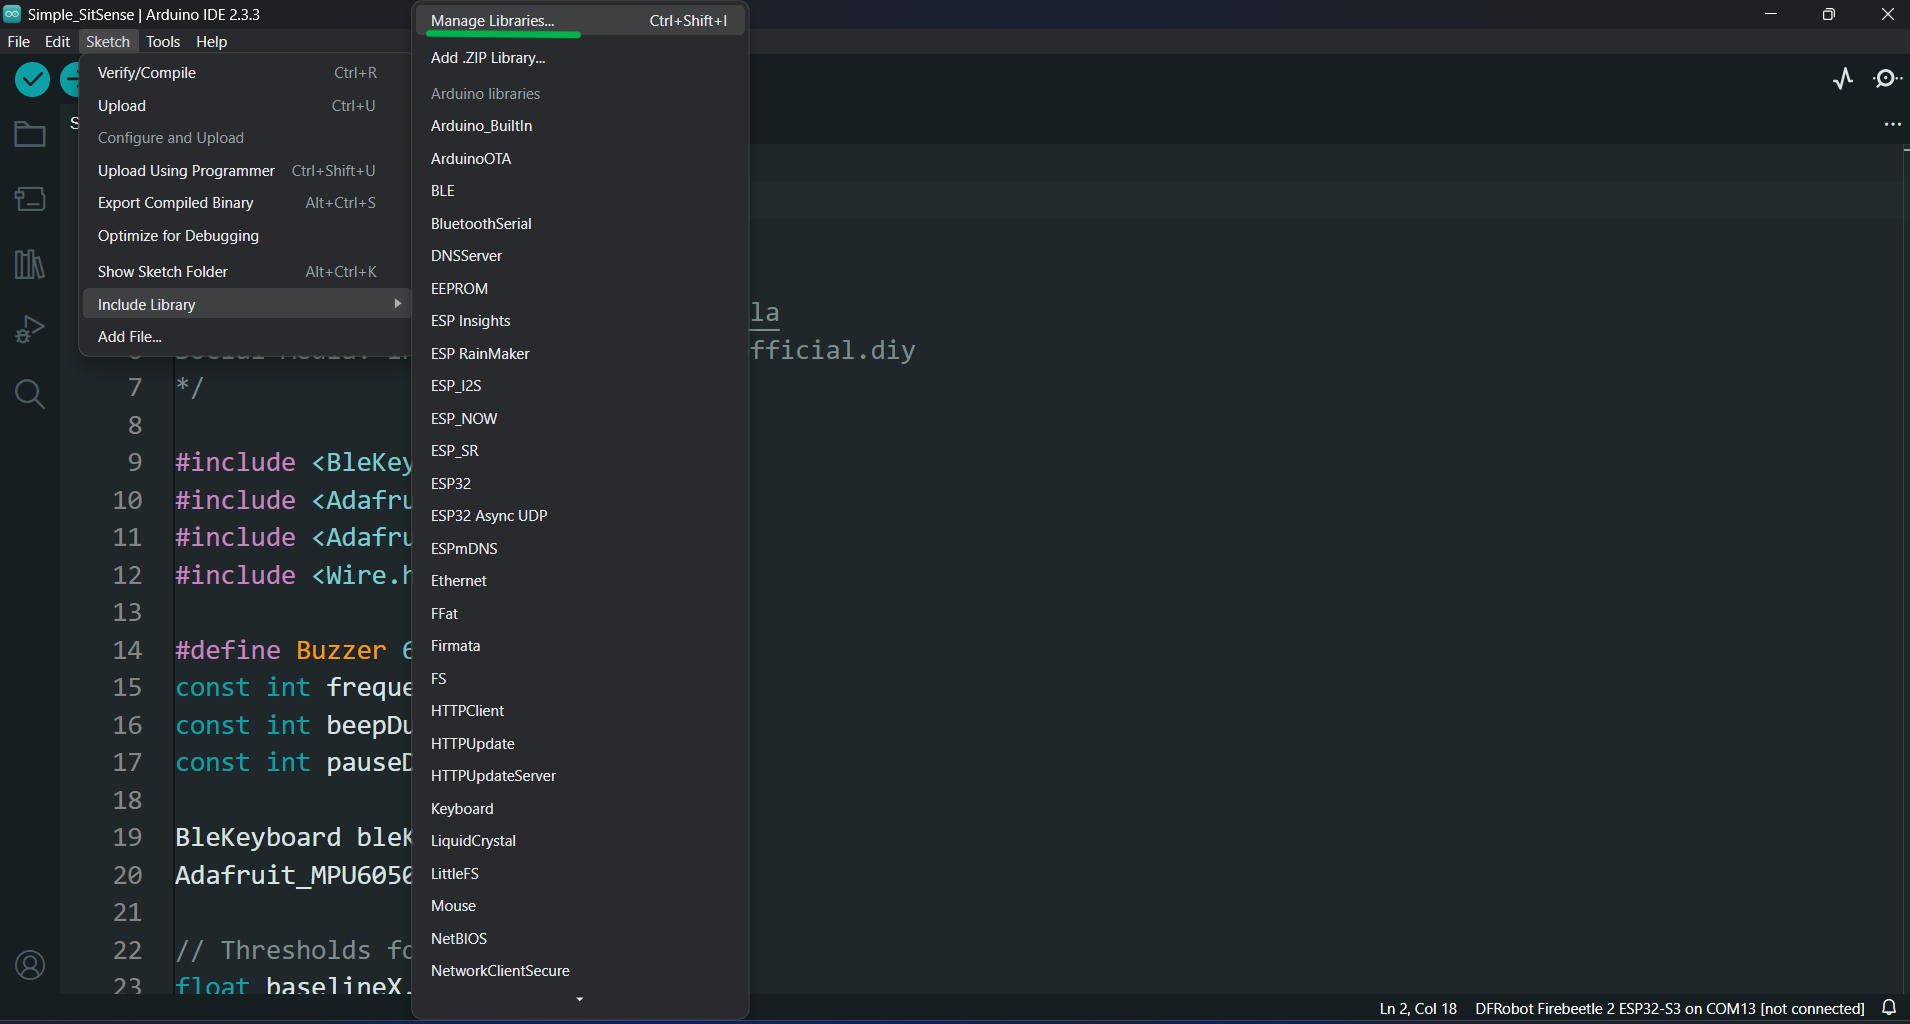Select Export Compiled Binary
The width and height of the screenshot is (1910, 1024).
(245, 203)
